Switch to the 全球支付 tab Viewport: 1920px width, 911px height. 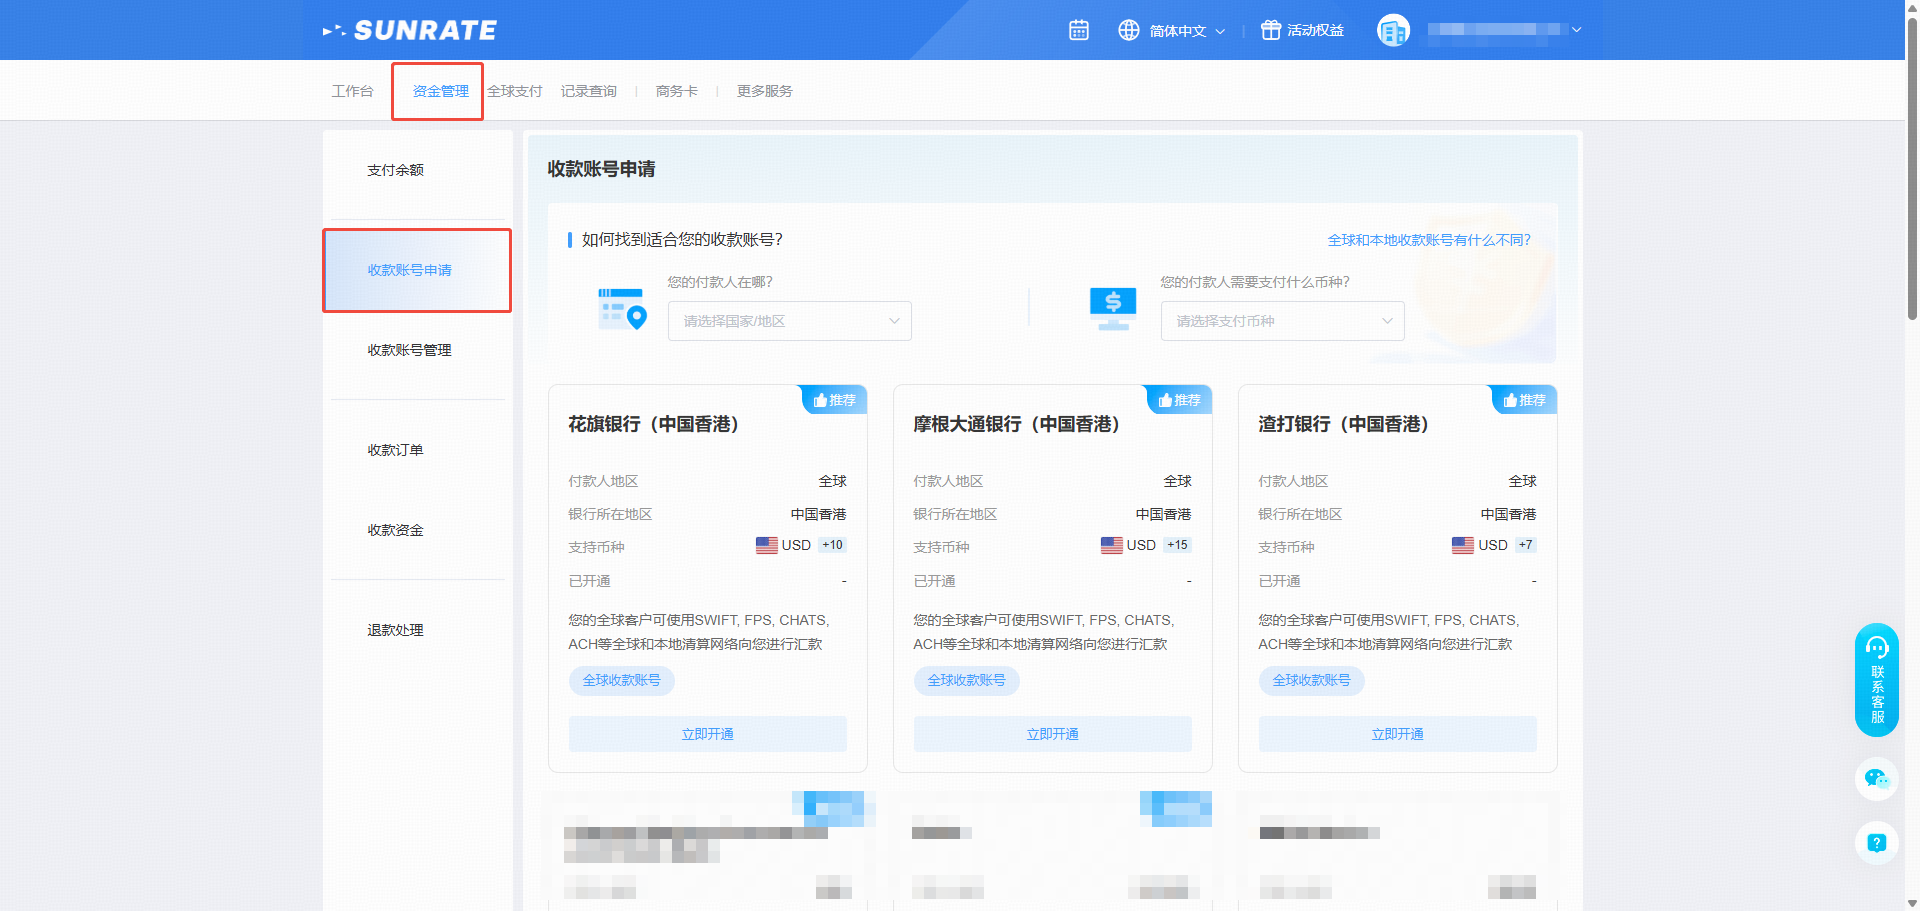coord(515,91)
